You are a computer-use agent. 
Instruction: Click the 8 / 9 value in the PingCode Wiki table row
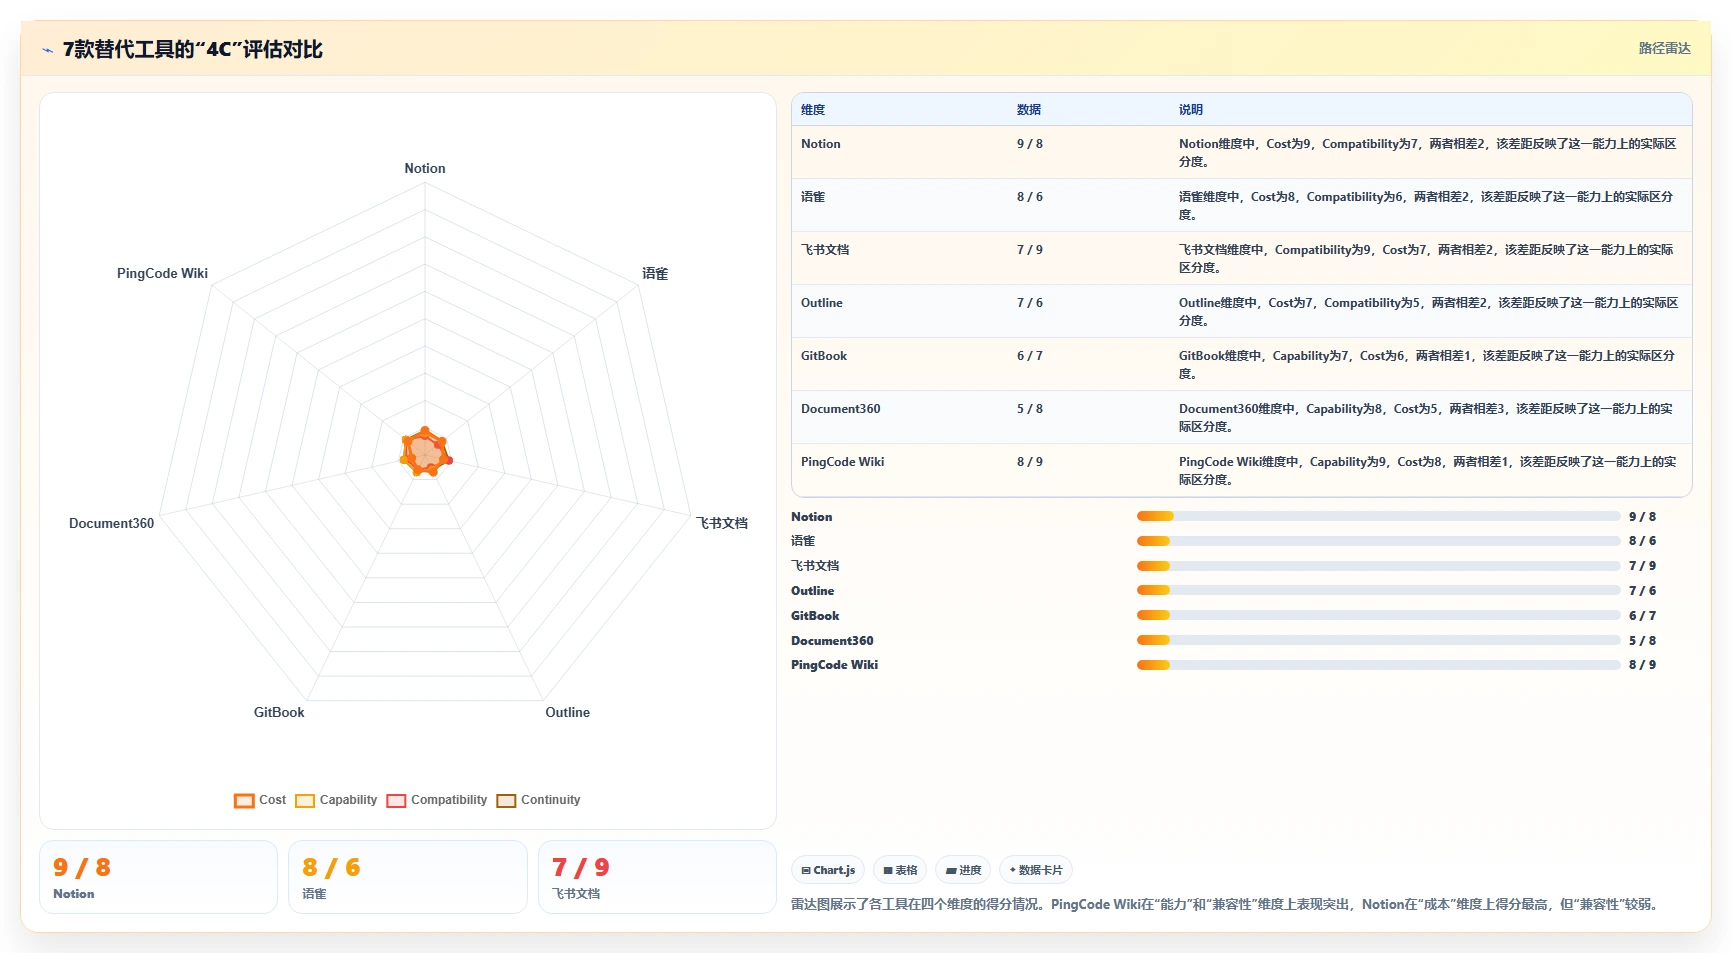1030,462
